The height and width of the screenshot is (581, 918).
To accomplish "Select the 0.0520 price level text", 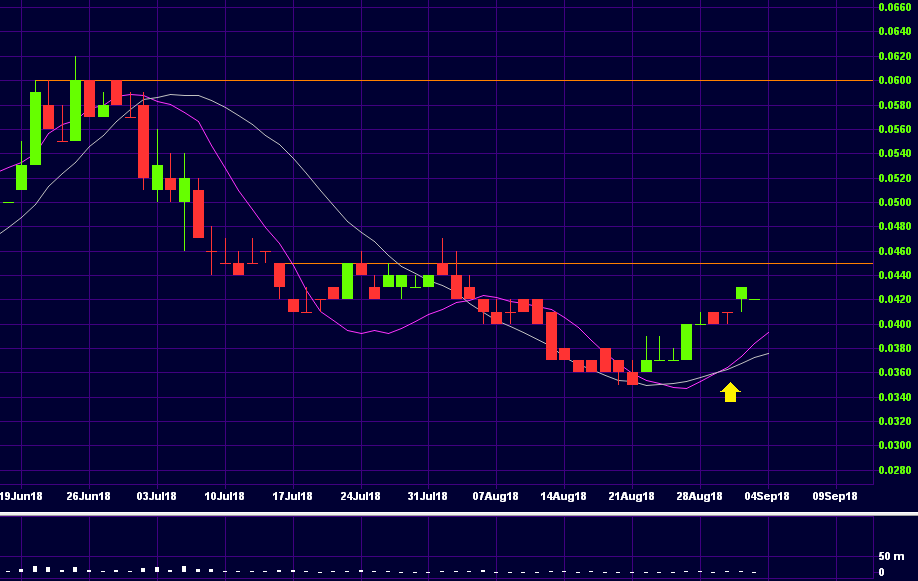I will pos(895,178).
